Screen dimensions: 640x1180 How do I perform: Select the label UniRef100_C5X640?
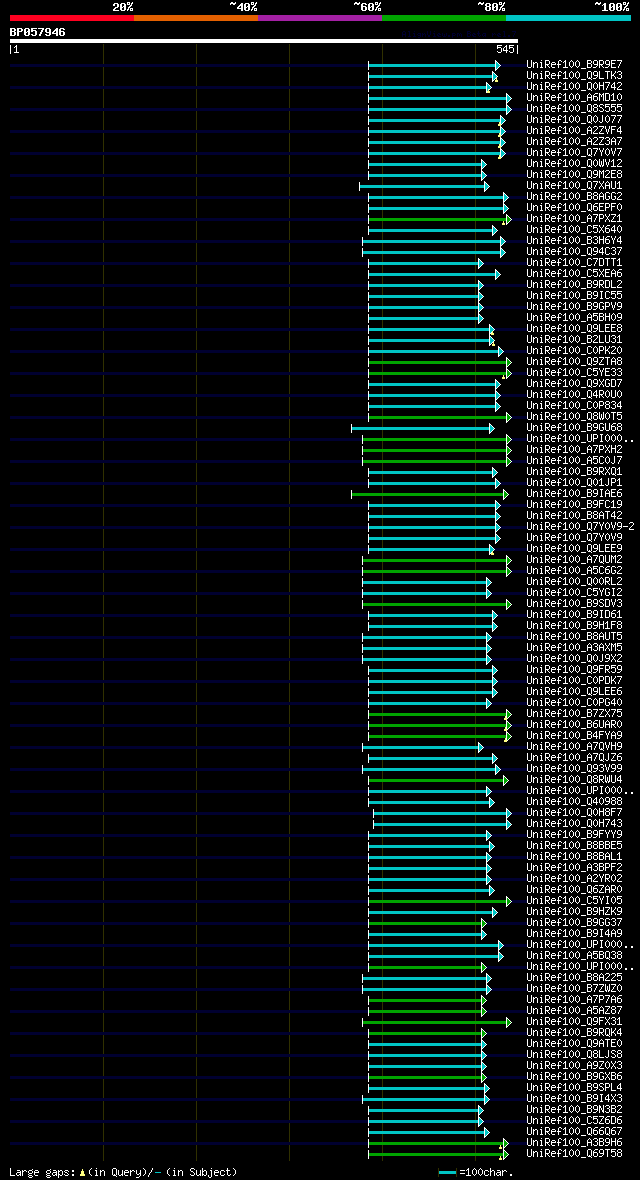pos(574,230)
